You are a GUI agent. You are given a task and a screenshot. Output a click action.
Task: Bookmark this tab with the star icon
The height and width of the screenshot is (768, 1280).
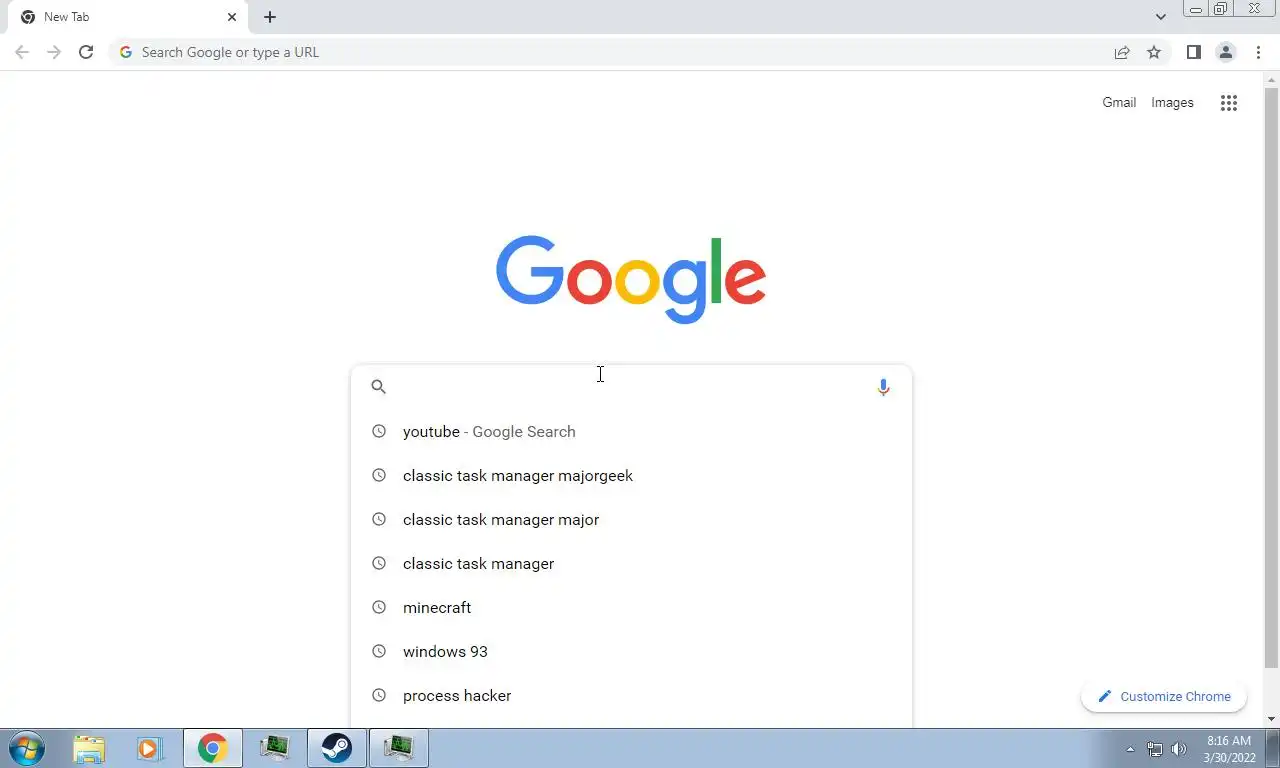(1154, 52)
